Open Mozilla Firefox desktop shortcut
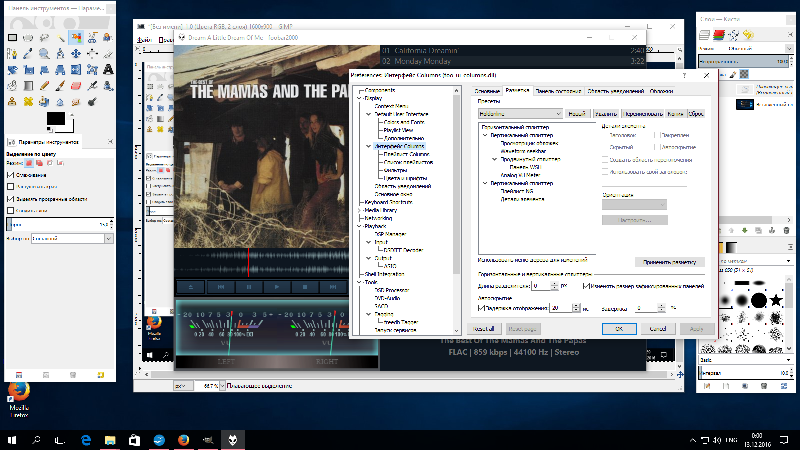 pyautogui.click(x=18, y=390)
